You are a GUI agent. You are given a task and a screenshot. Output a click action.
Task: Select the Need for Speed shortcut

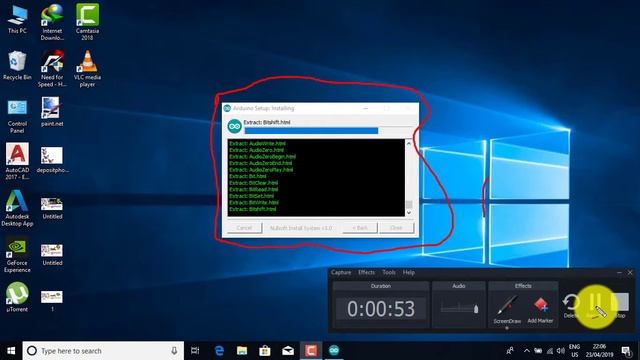52,69
